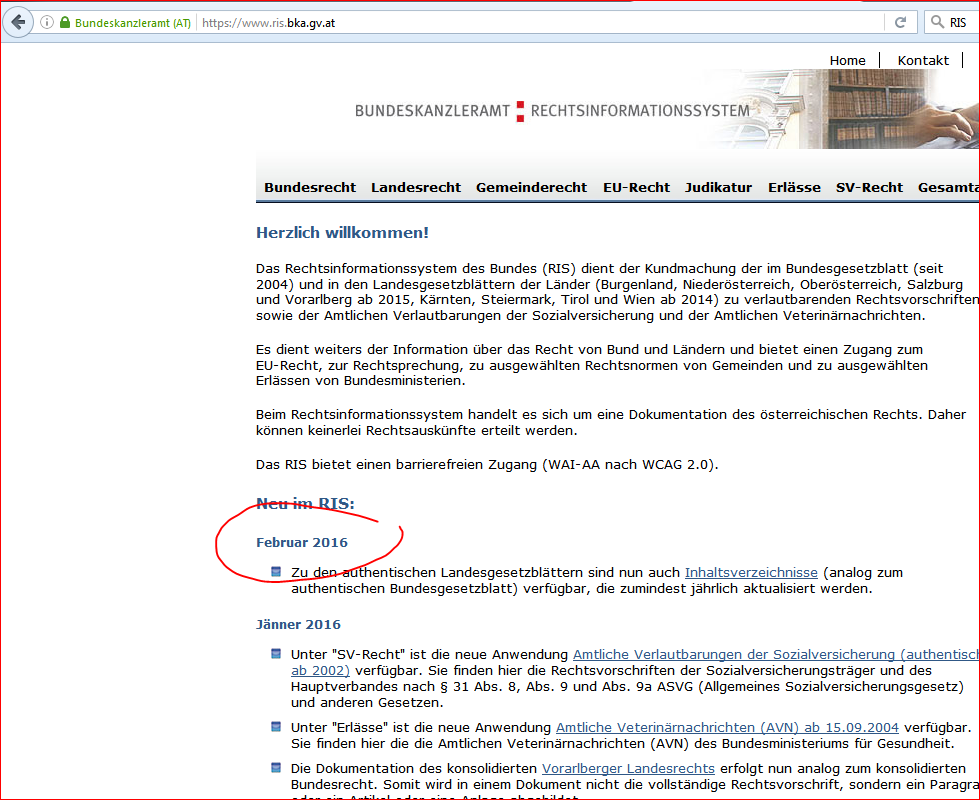The height and width of the screenshot is (800, 980).
Task: Follow the Inhaltsverzeichnisse link
Action: (x=751, y=573)
